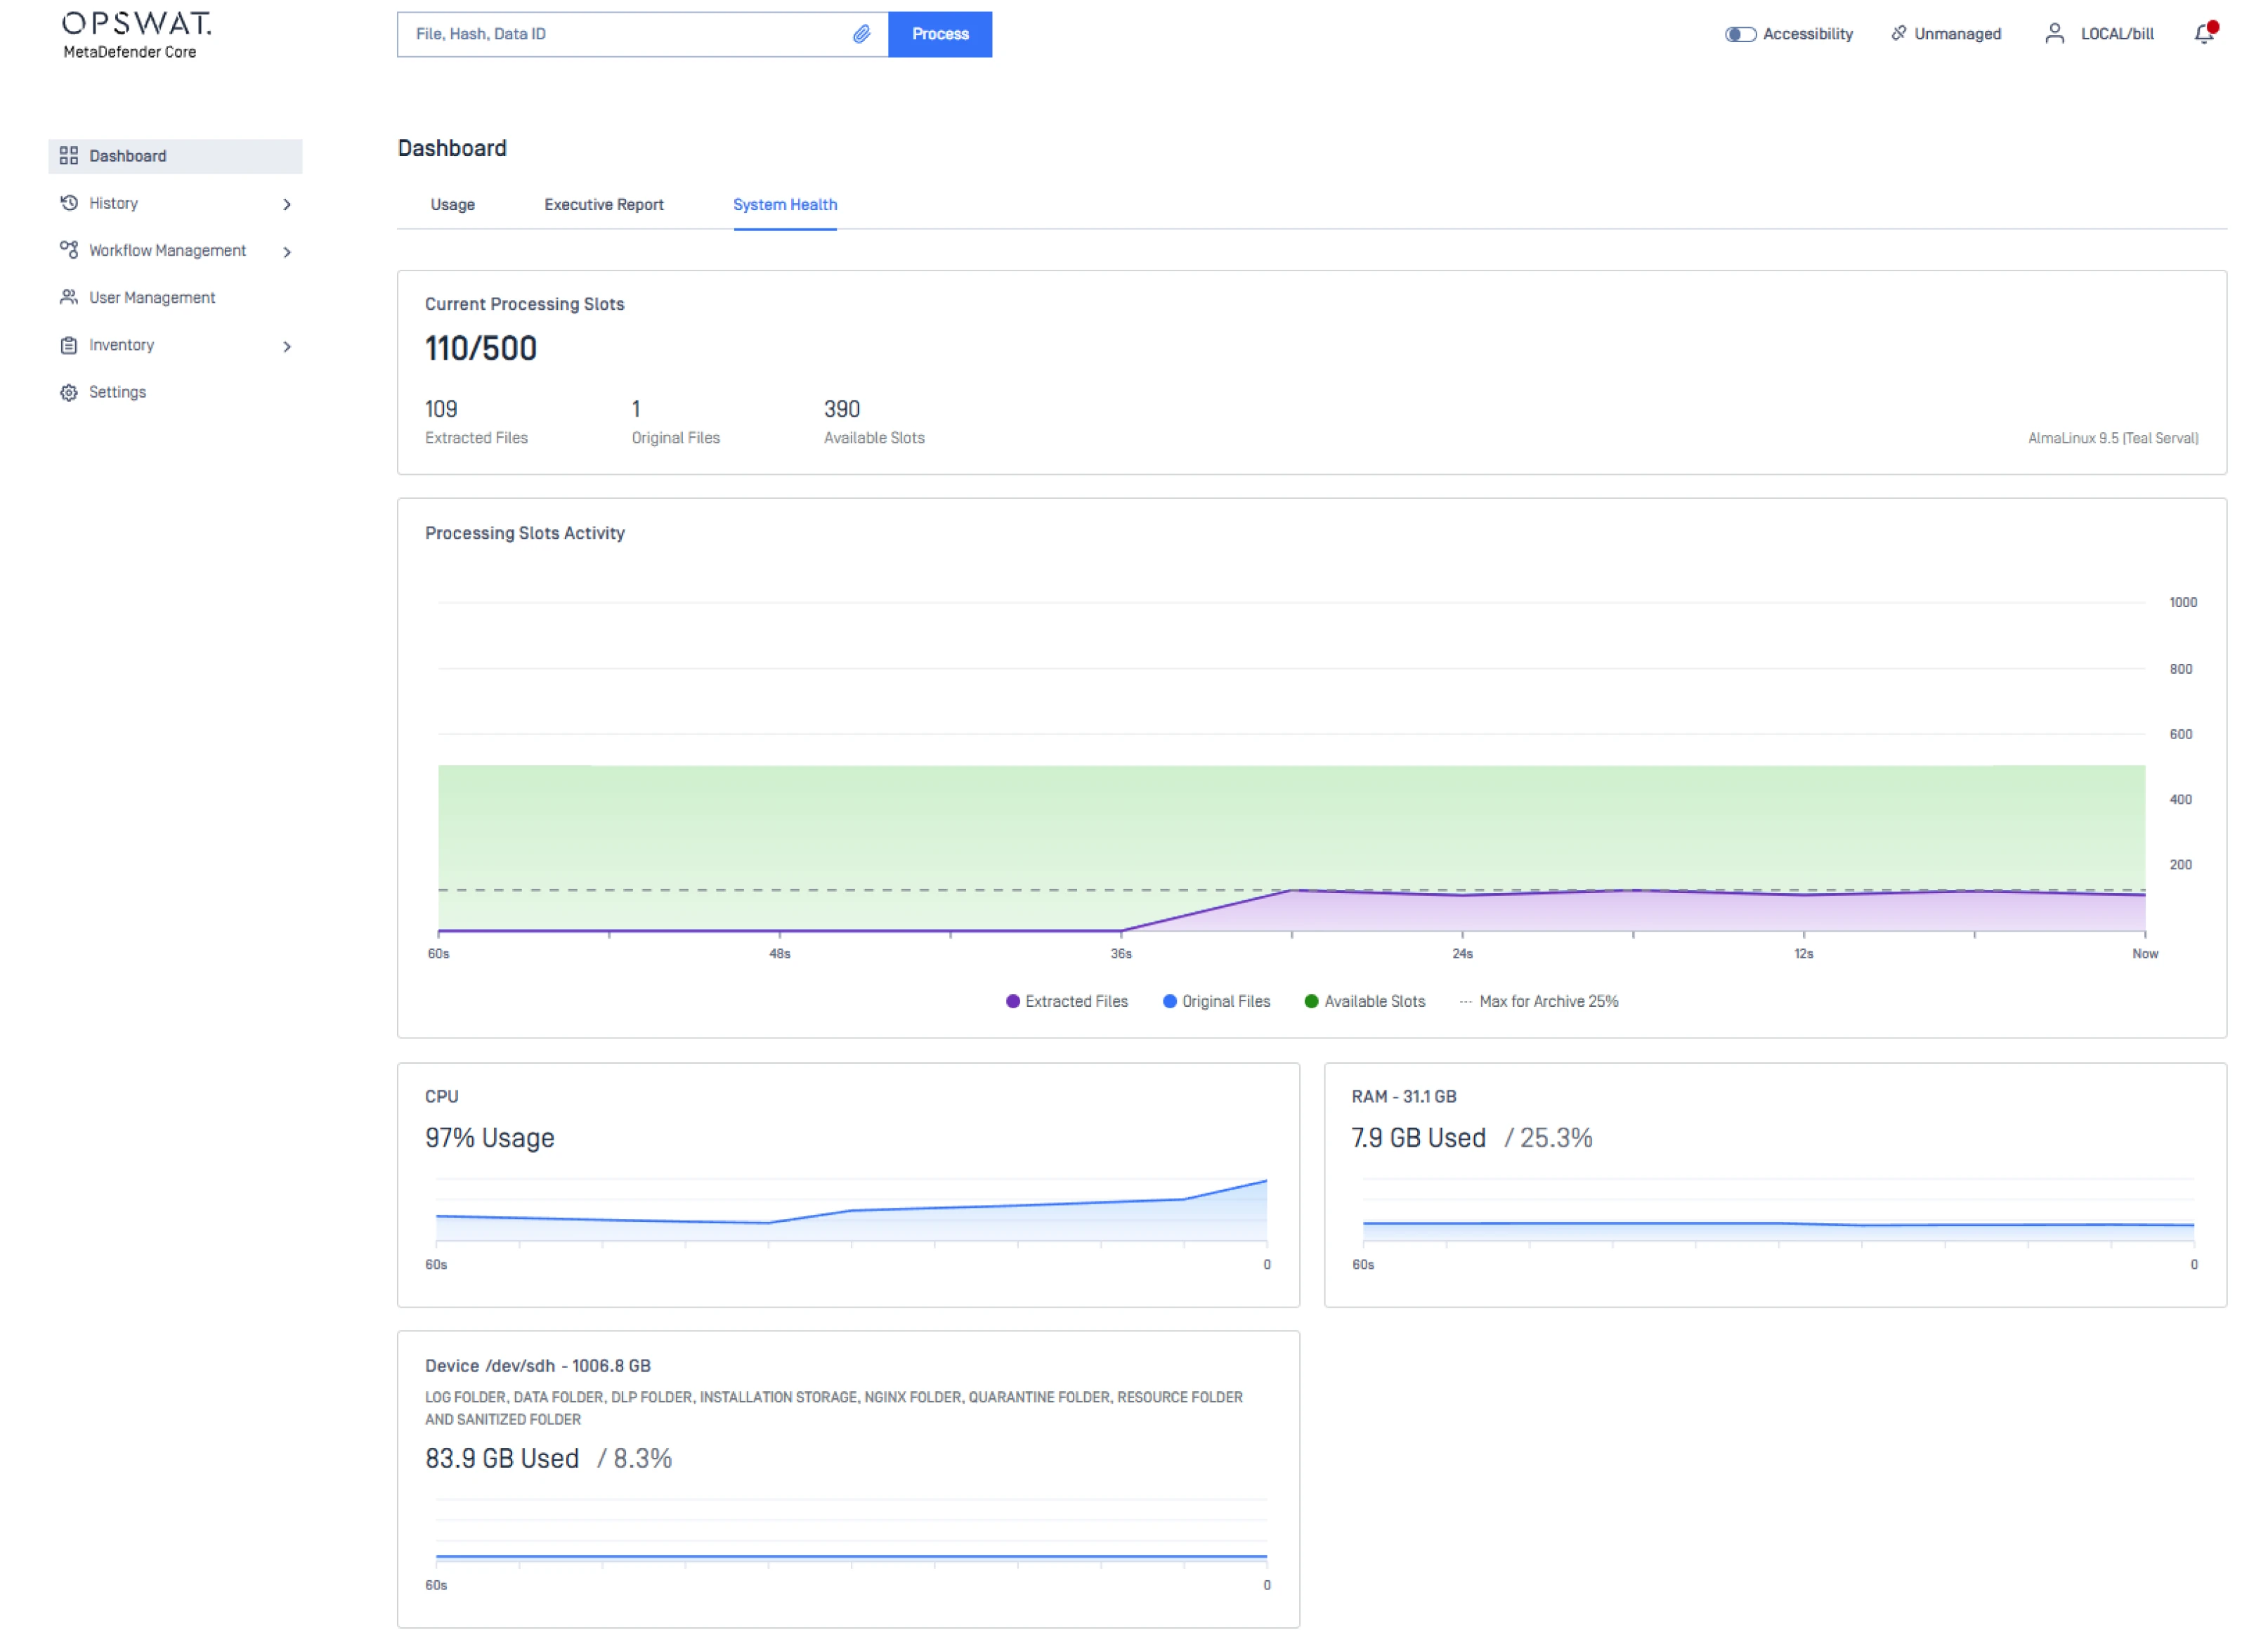Viewport: 2268px width, 1642px height.
Task: Click the Dashboard grid icon in sidebar
Action: tap(68, 156)
